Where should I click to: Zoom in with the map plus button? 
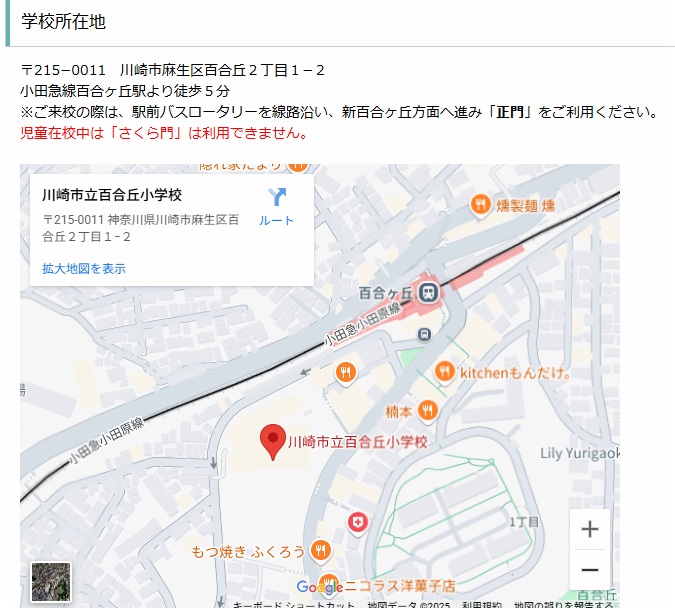coord(590,529)
